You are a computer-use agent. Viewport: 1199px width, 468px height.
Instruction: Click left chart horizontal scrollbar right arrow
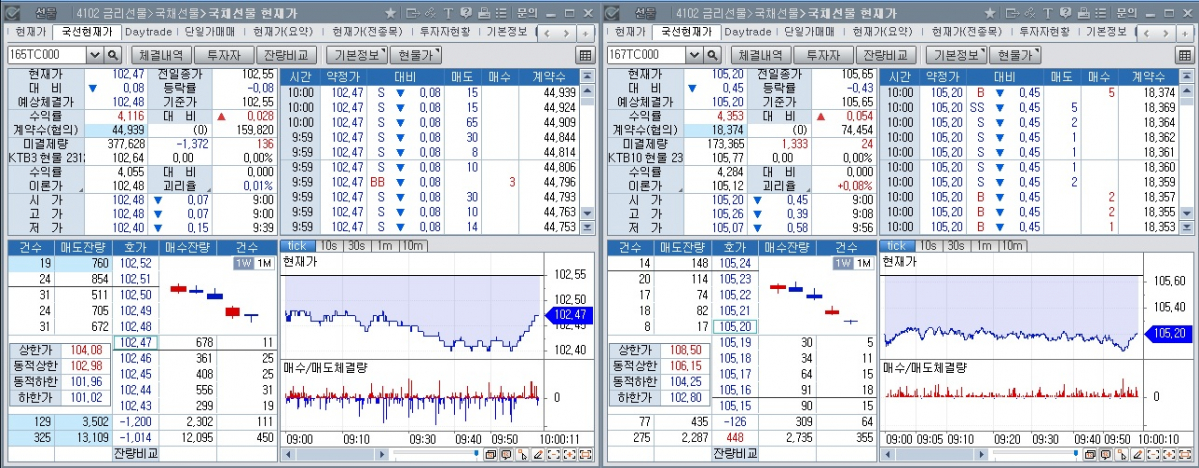(x=383, y=454)
